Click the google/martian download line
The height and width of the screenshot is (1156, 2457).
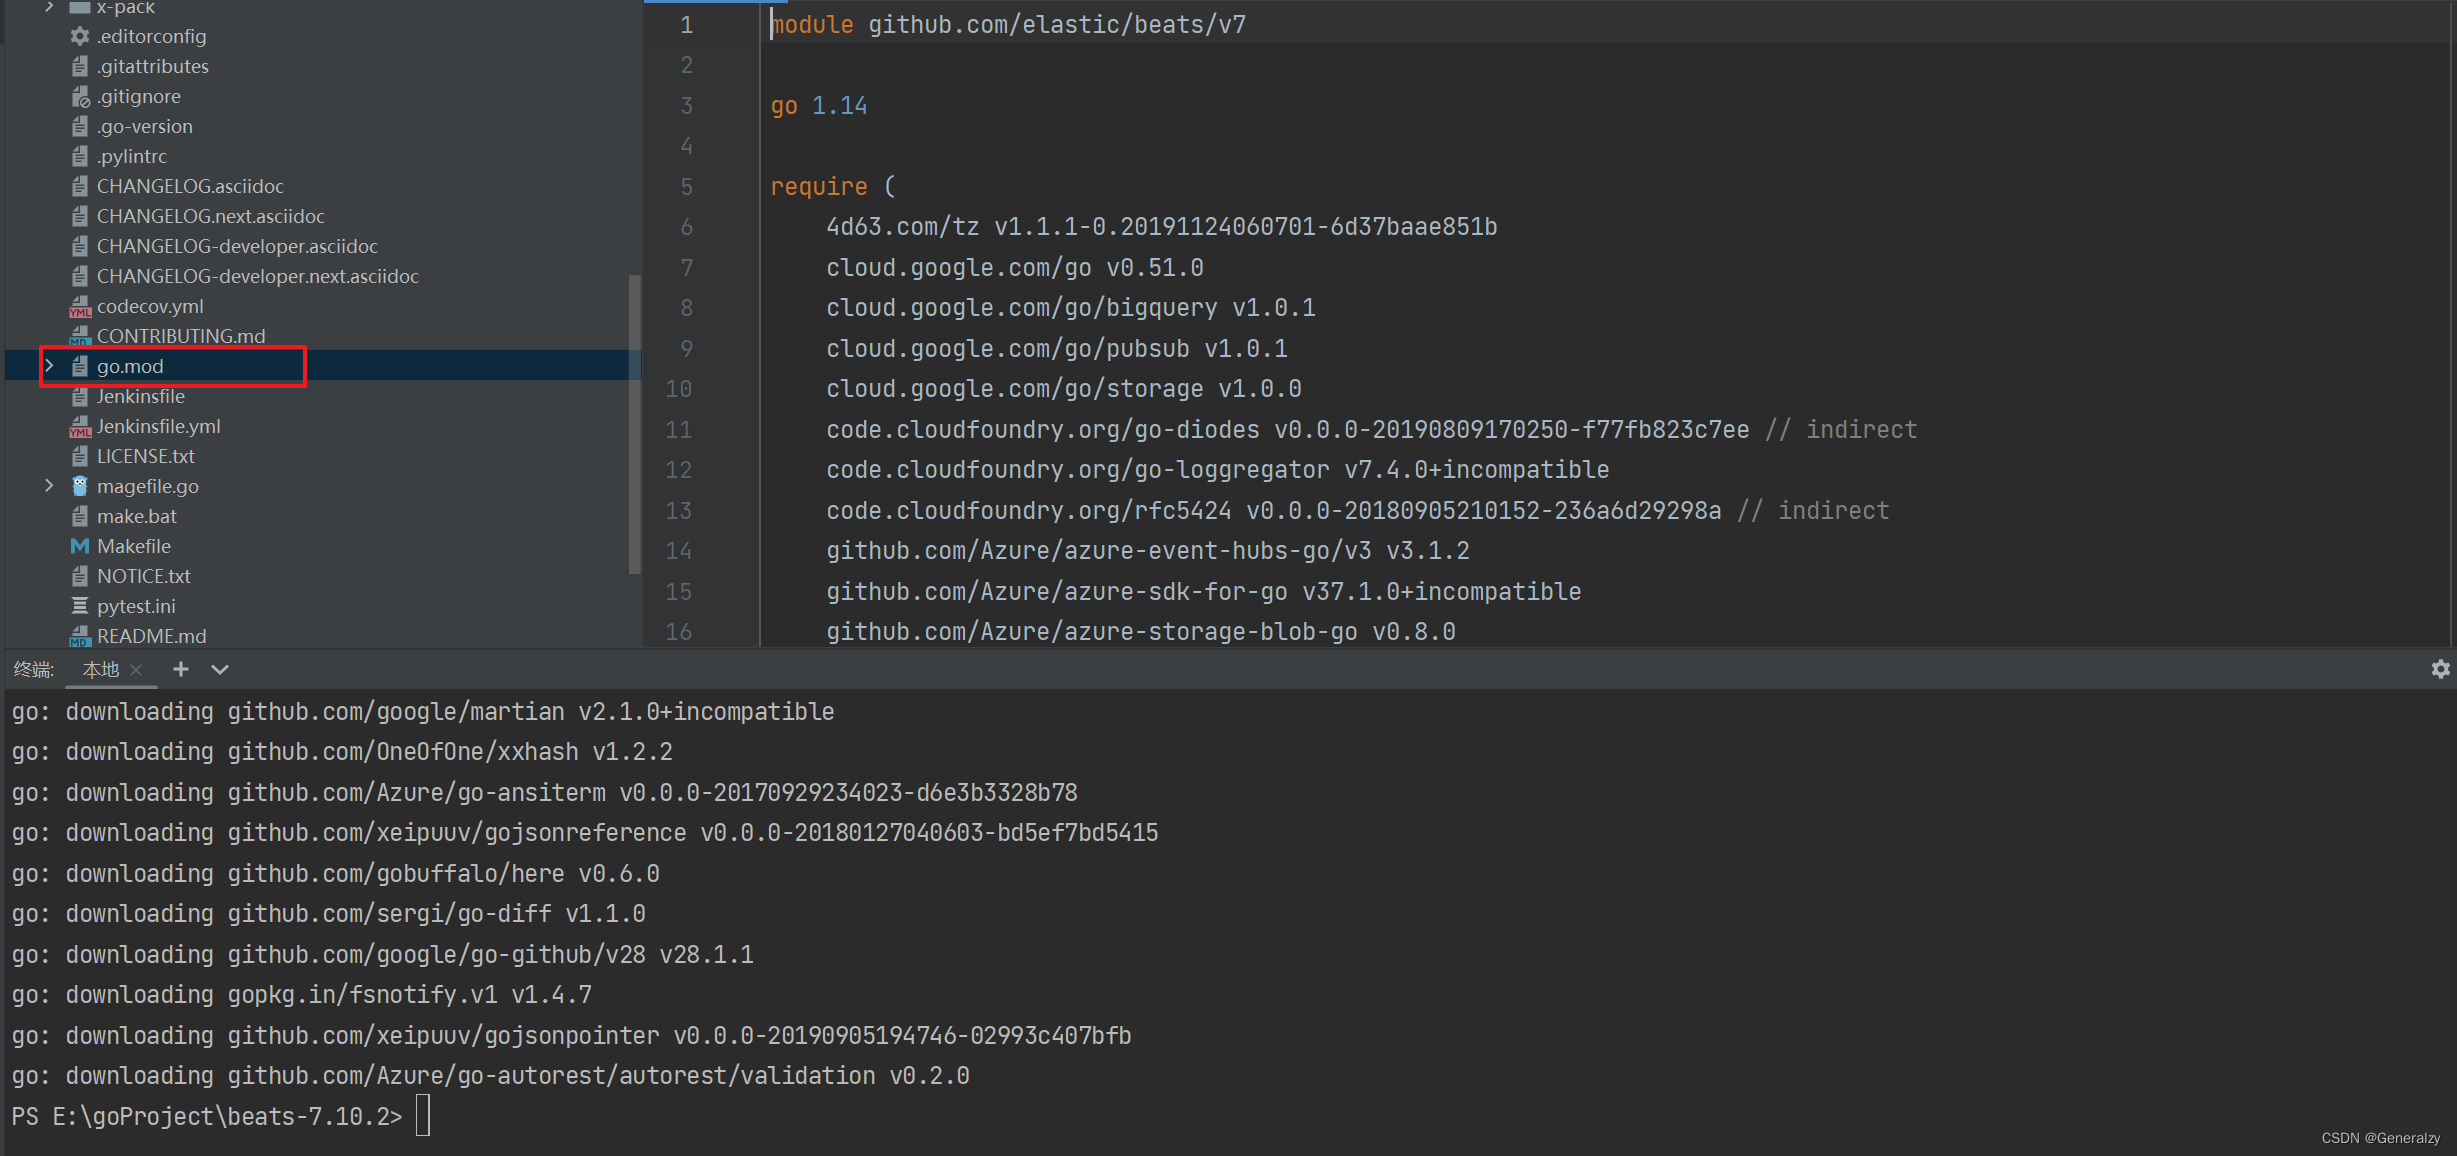point(423,712)
